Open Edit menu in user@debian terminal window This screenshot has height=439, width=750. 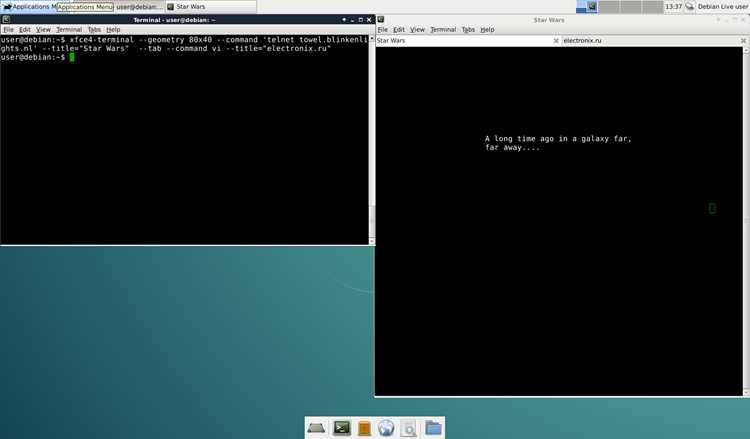click(x=25, y=30)
